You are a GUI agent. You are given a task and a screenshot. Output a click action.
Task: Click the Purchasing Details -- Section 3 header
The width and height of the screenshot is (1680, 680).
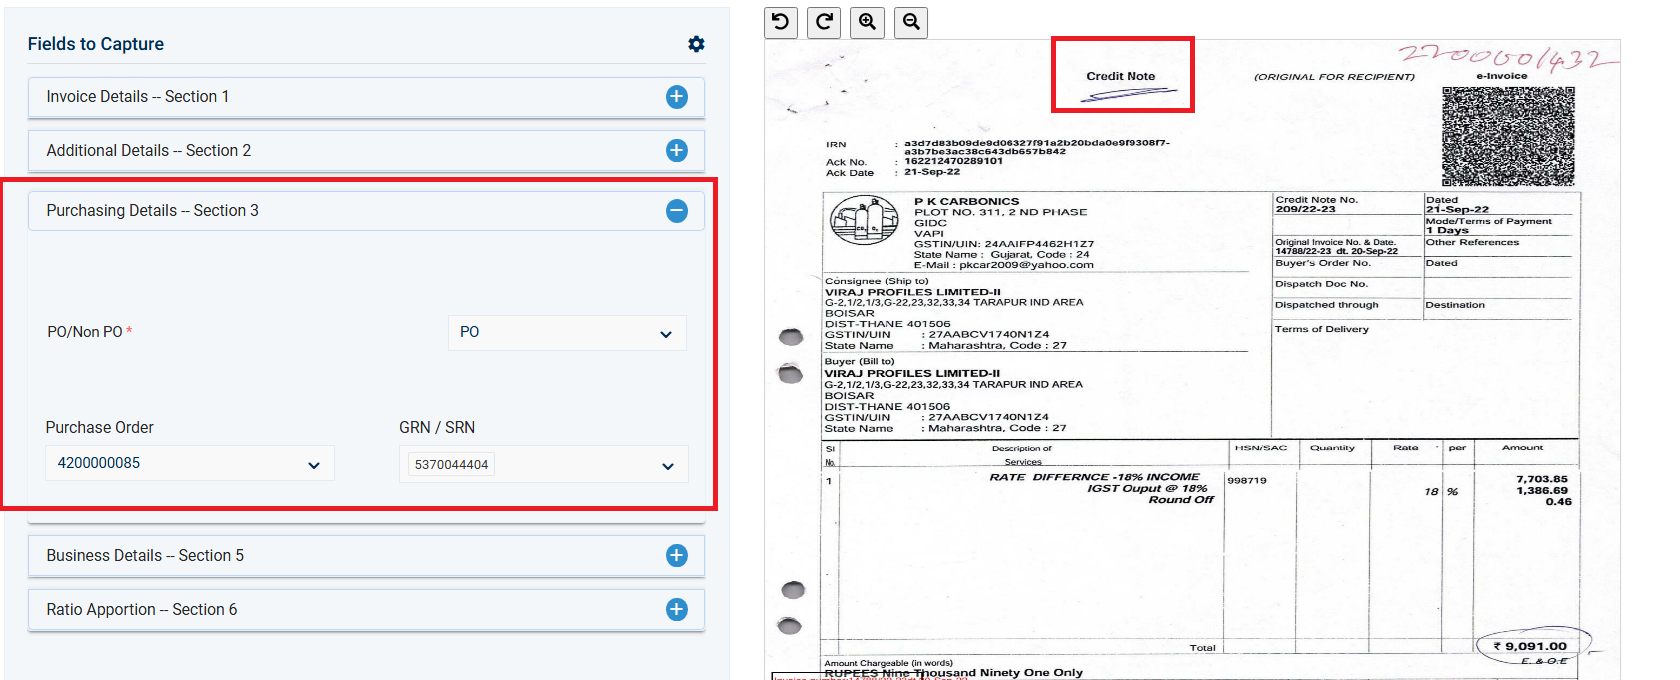366,211
